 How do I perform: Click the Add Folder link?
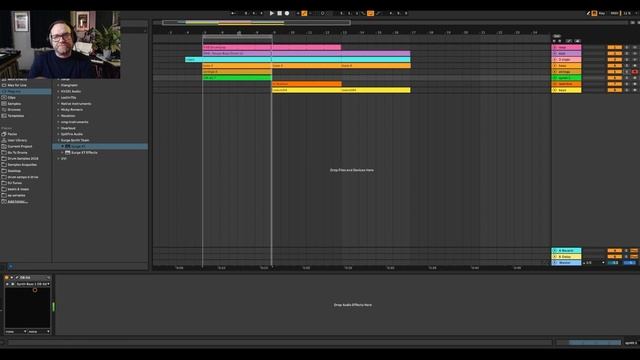[x=18, y=202]
